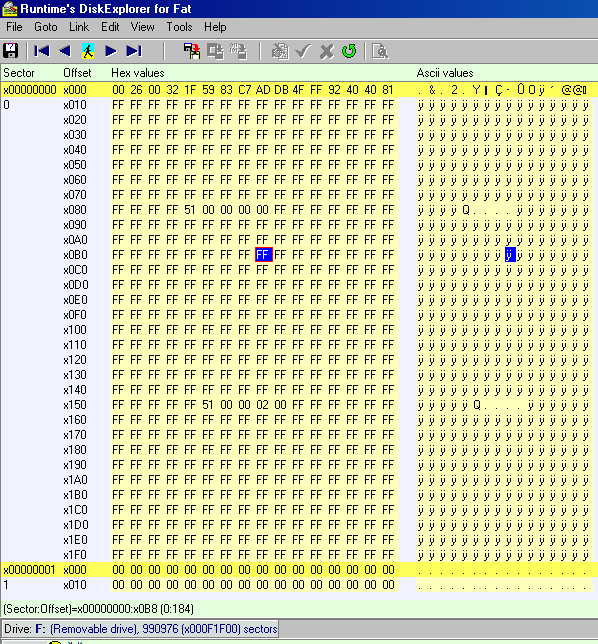Click offset label x080
This screenshot has height=644, width=598.
[75, 210]
